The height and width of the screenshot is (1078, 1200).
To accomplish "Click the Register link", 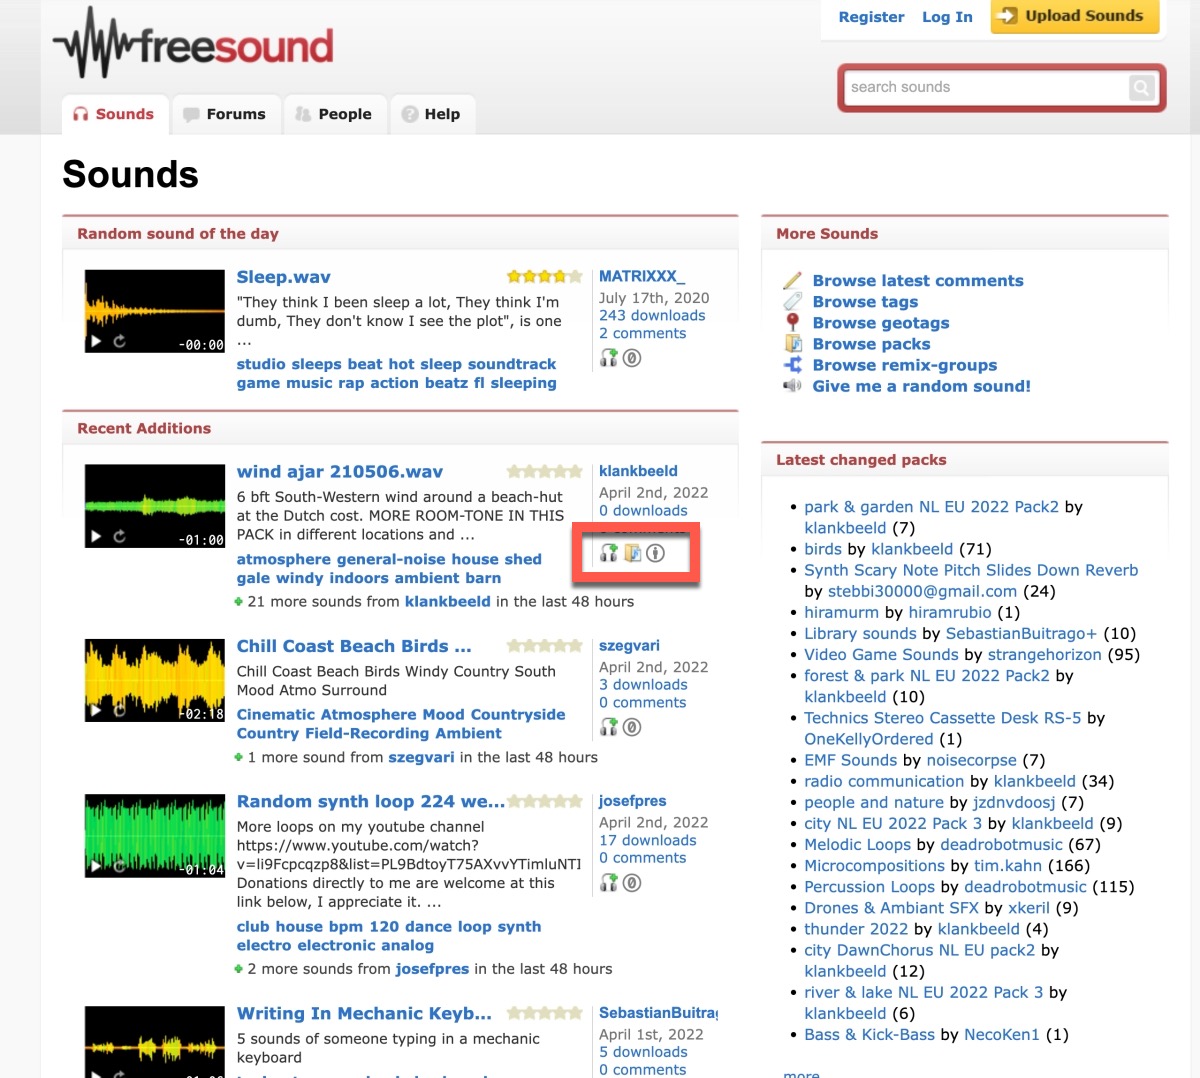I will [x=871, y=17].
